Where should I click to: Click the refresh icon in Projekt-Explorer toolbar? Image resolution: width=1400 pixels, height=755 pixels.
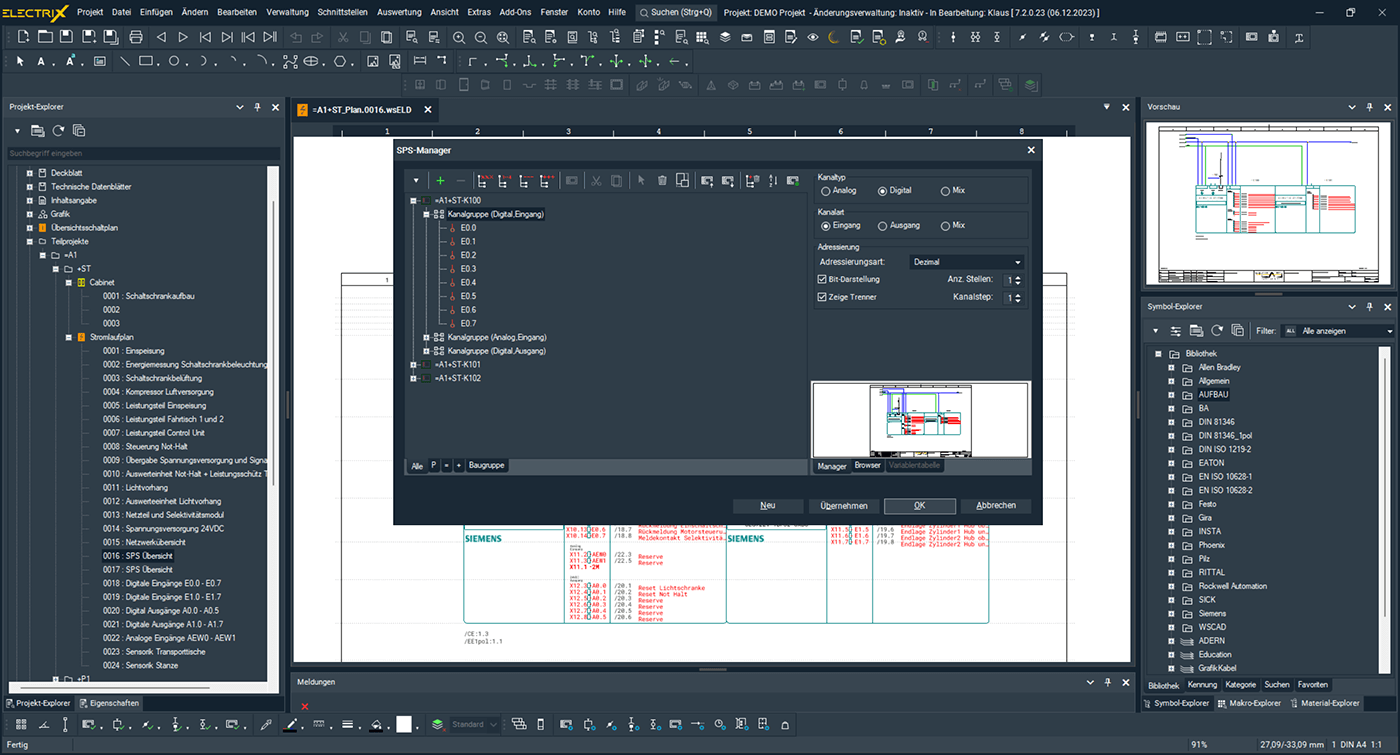coord(59,131)
